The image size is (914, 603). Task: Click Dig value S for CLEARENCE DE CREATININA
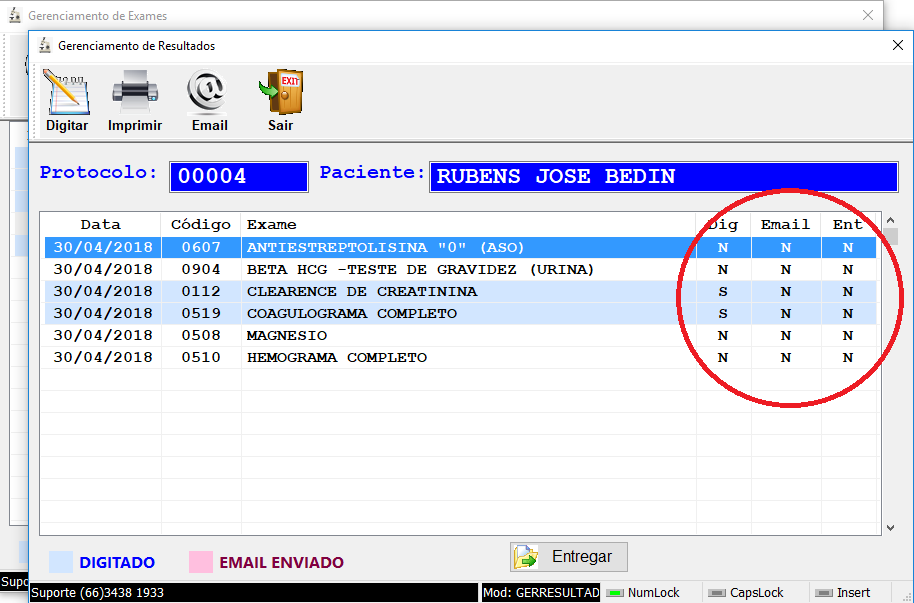coord(723,292)
